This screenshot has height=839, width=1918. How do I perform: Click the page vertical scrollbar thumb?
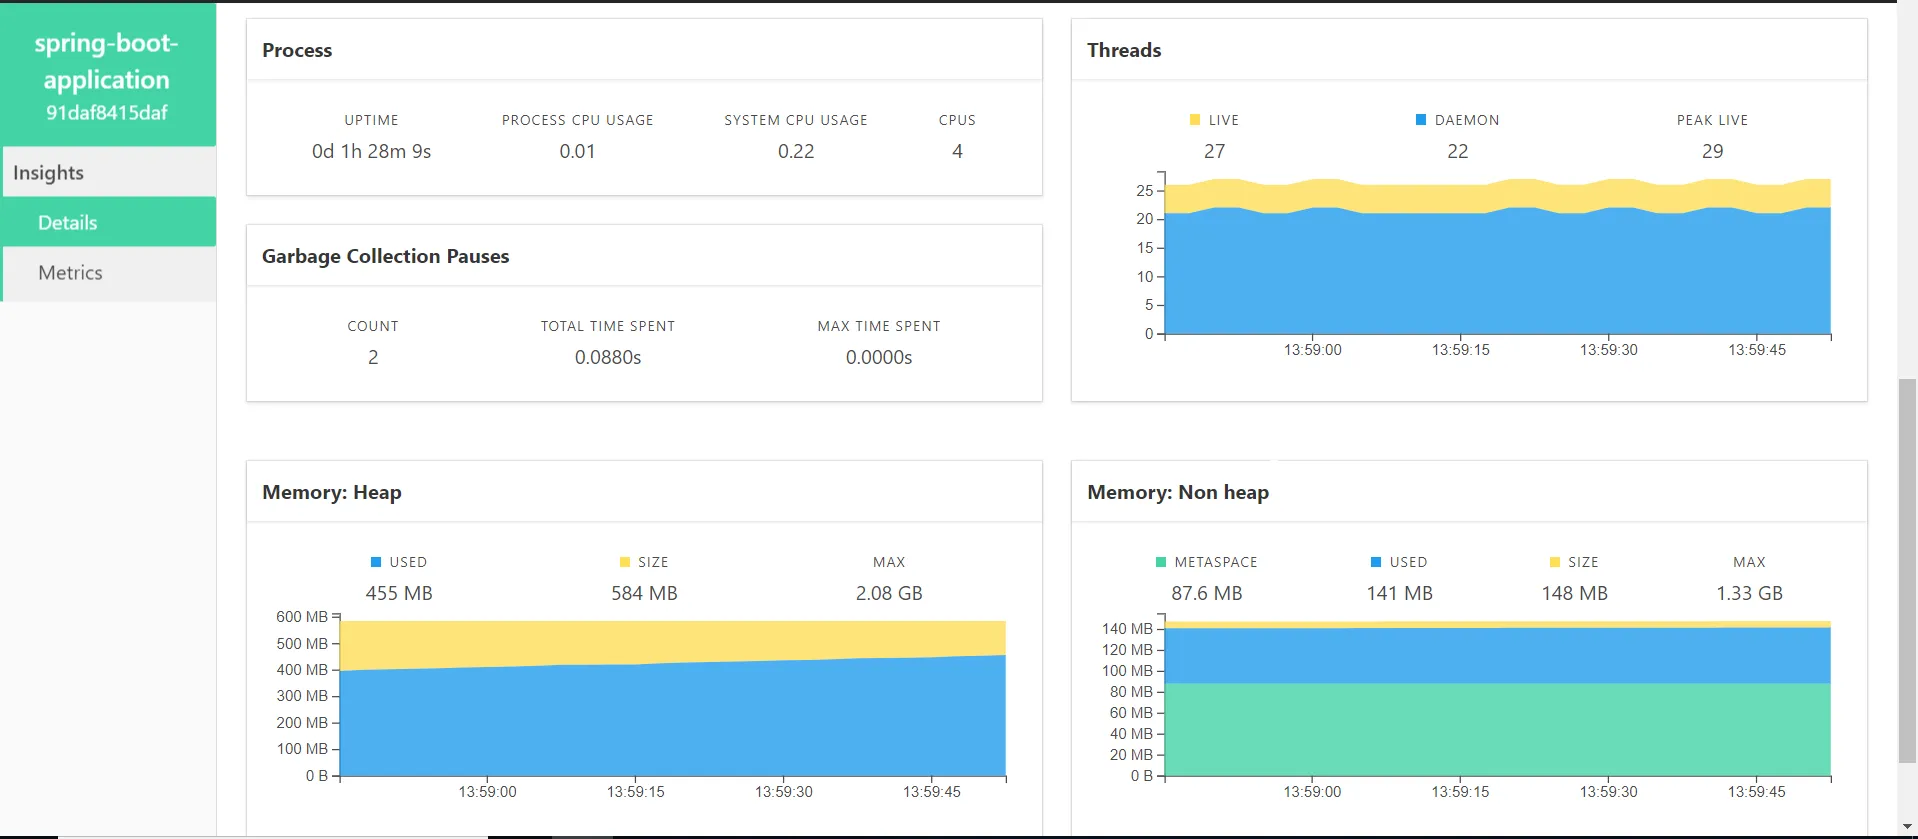[1908, 571]
